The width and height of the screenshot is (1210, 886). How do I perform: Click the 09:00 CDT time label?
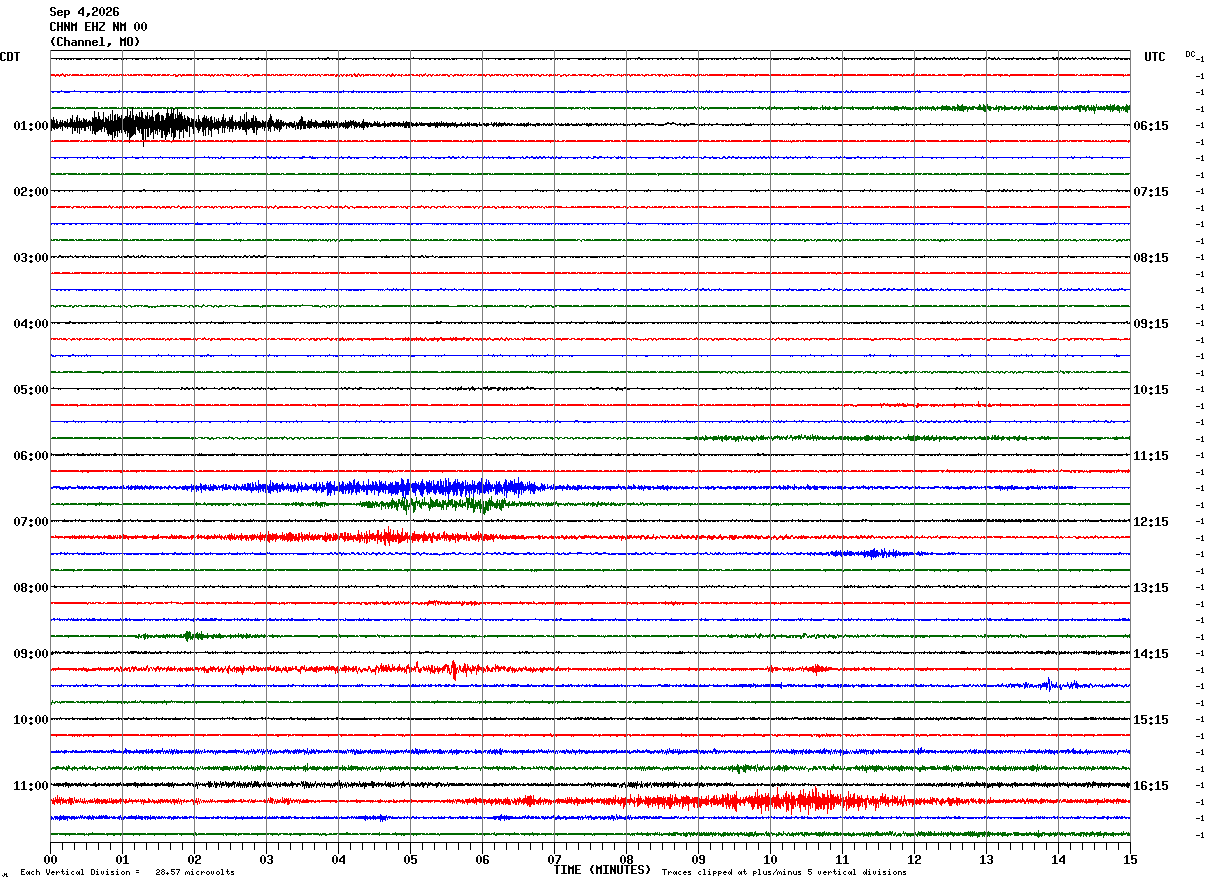(31, 654)
